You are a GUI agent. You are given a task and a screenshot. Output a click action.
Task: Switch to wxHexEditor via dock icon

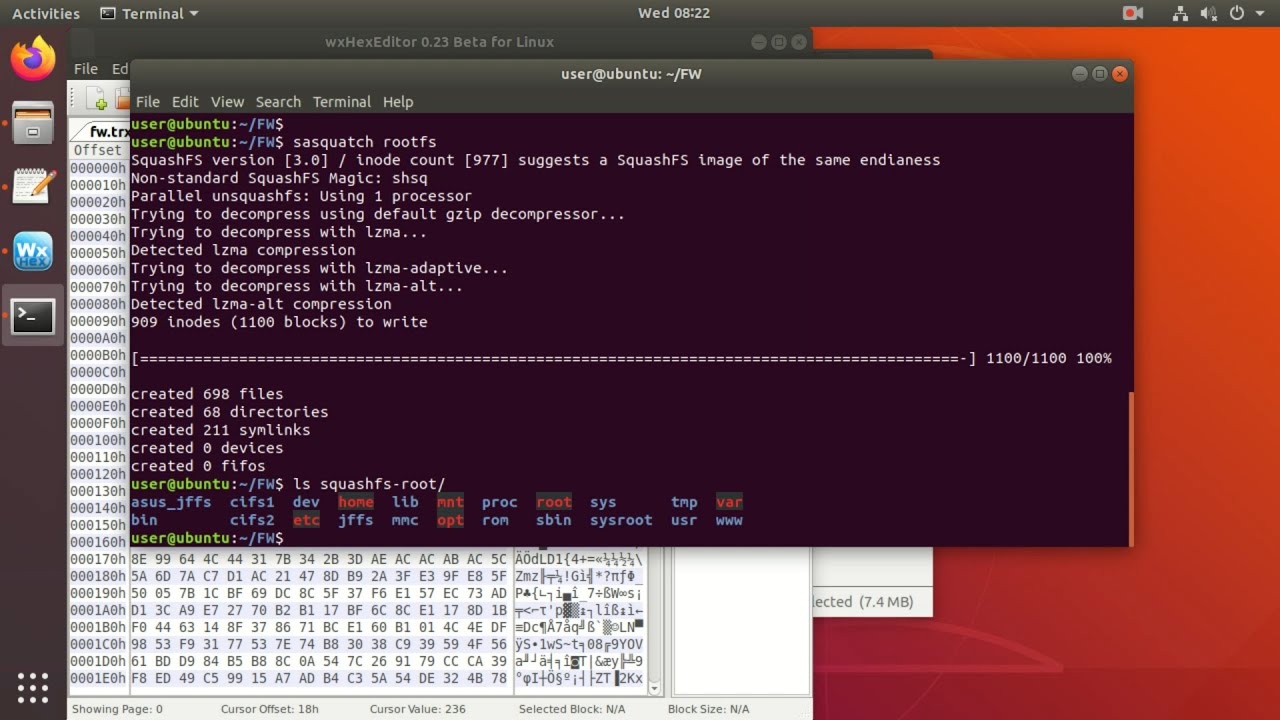click(x=33, y=251)
